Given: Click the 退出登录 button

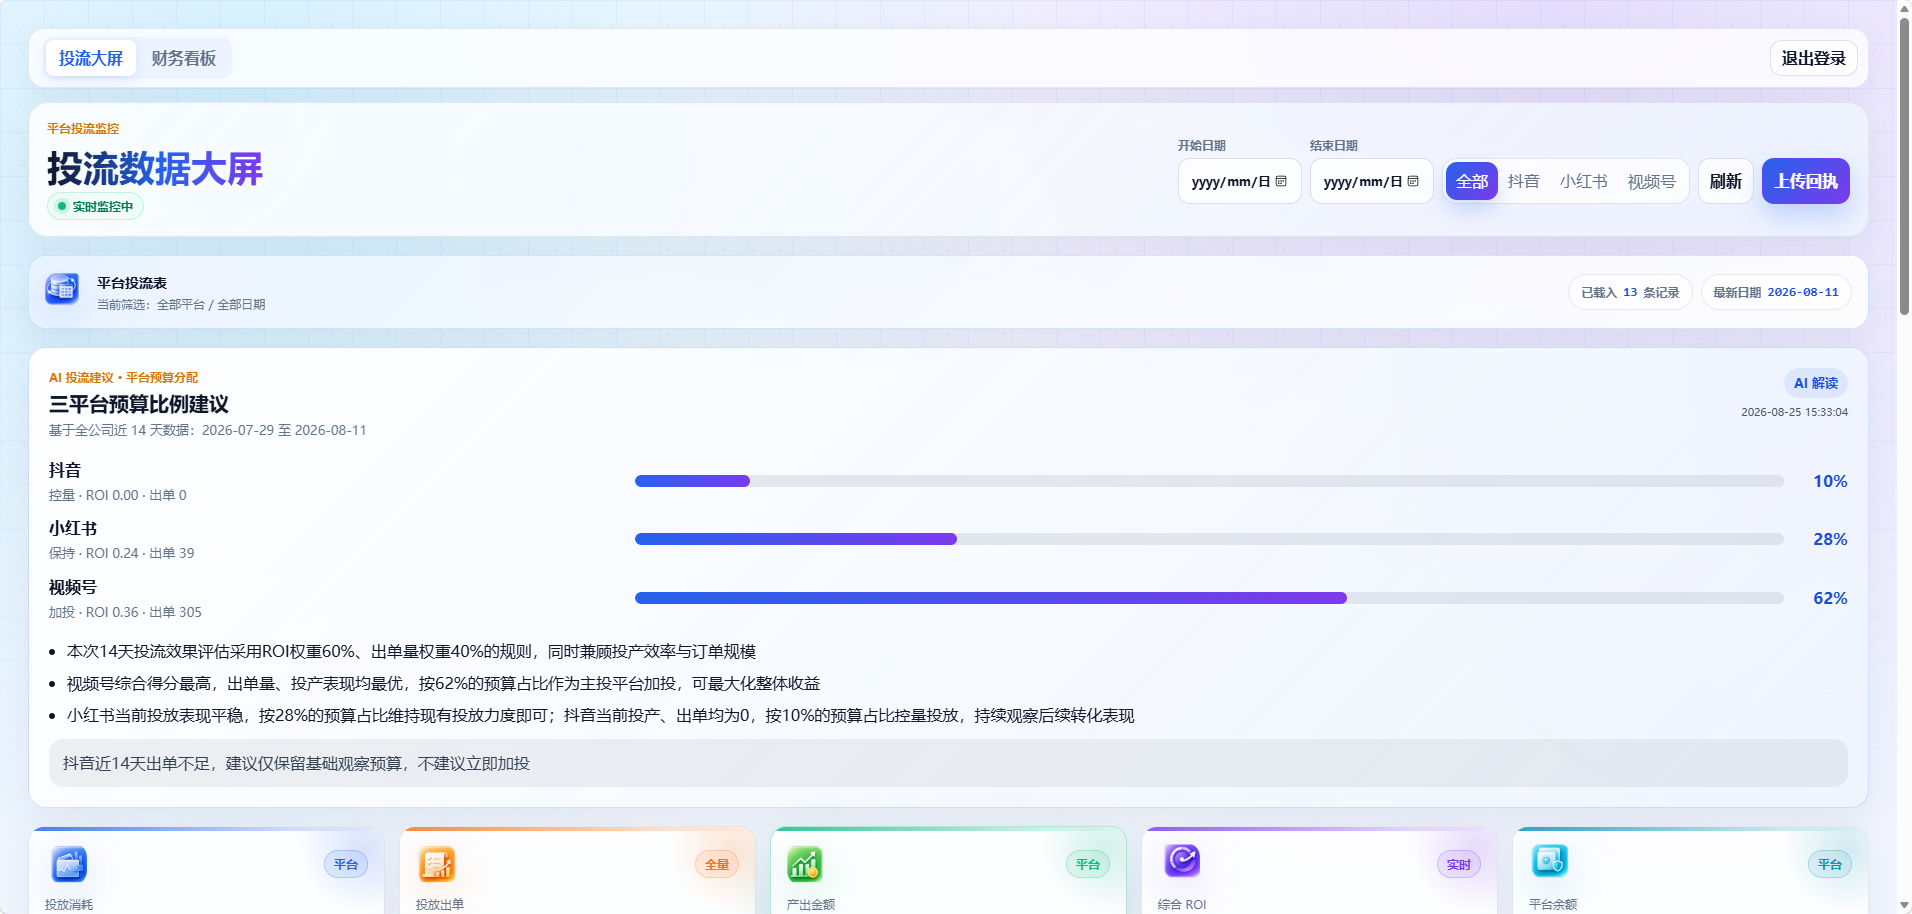Looking at the screenshot, I should pyautogui.click(x=1814, y=58).
